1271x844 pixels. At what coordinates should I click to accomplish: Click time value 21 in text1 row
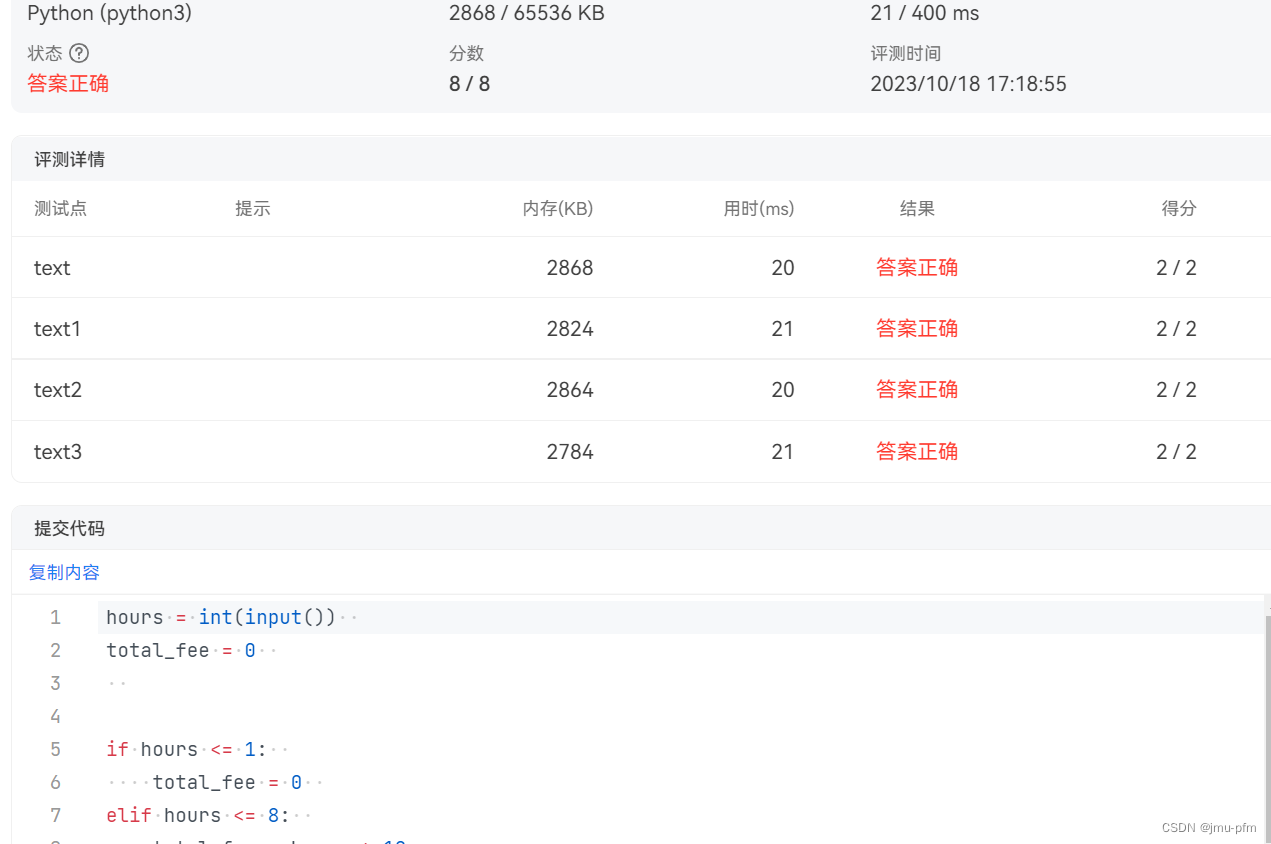tap(783, 329)
